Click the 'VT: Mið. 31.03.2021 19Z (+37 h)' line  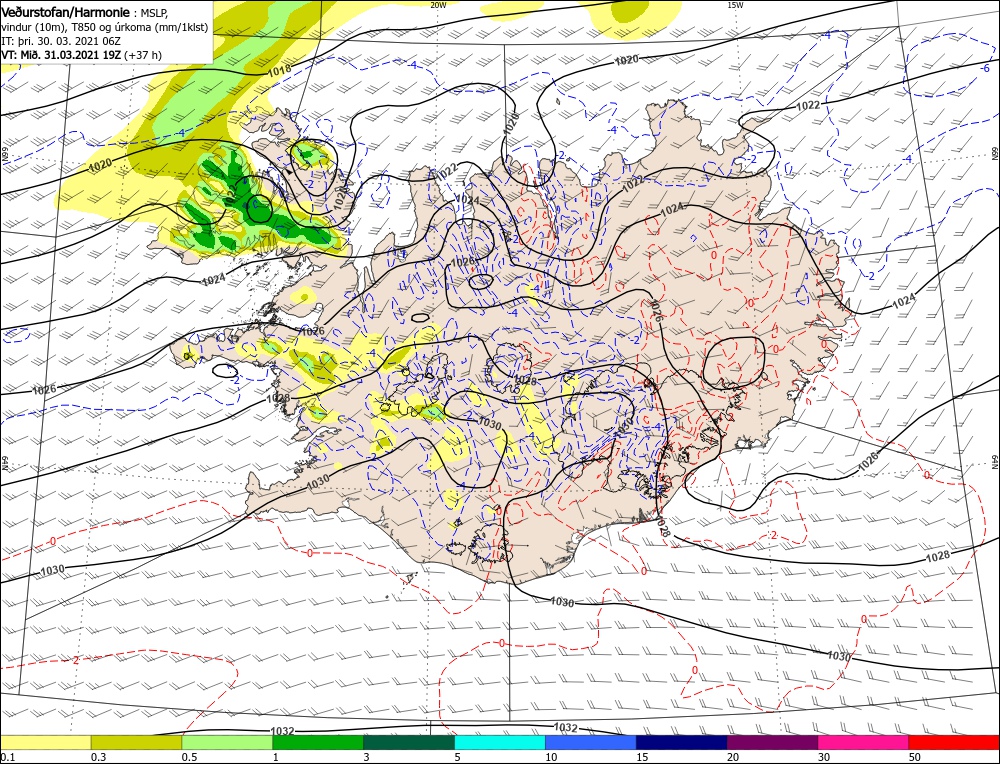tap(82, 55)
